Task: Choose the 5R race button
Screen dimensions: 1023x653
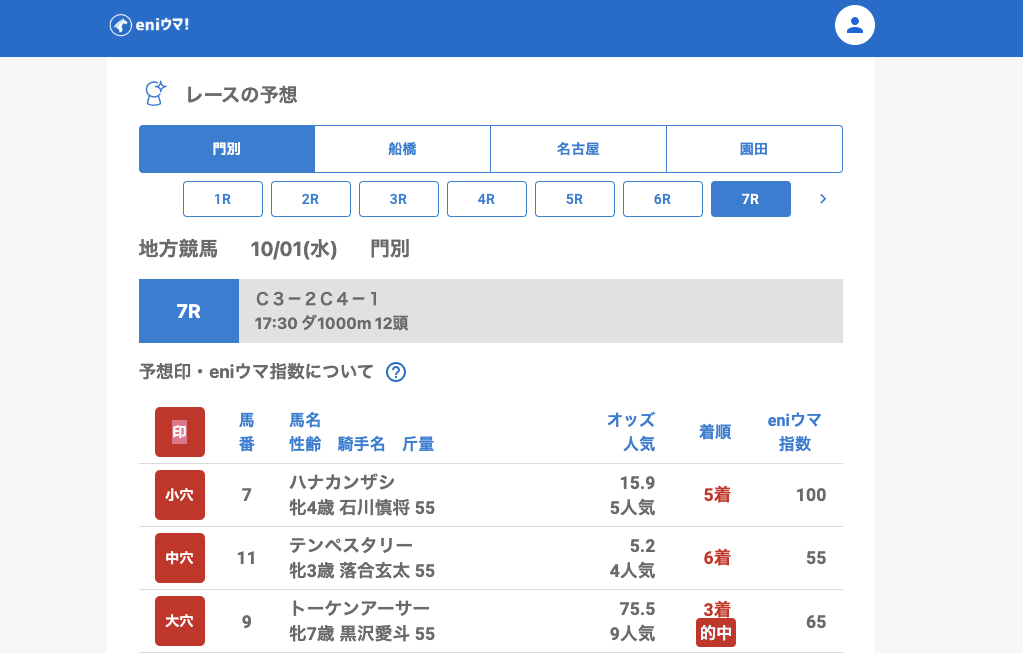Action: click(x=575, y=199)
